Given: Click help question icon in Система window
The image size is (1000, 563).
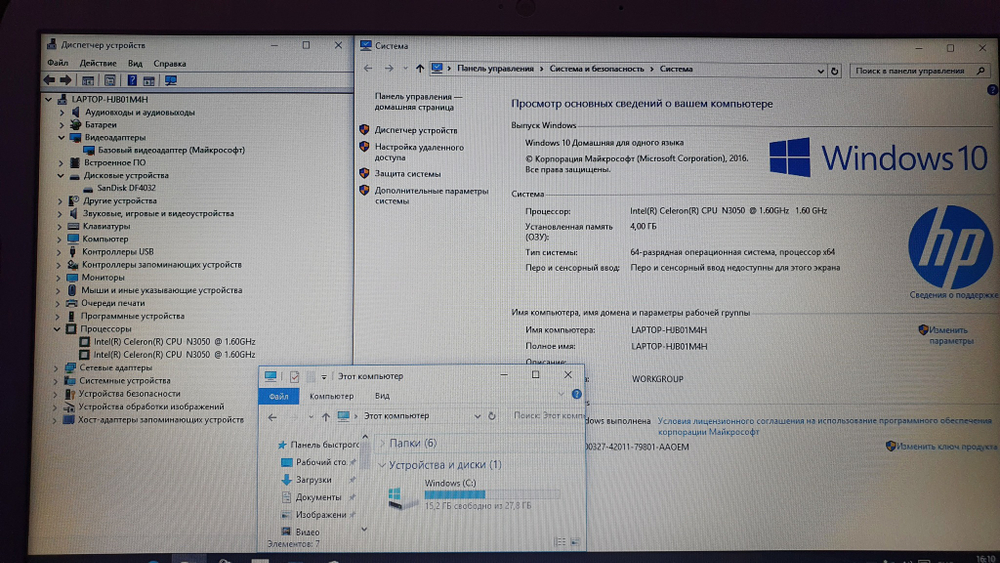Looking at the screenshot, I should pyautogui.click(x=992, y=90).
